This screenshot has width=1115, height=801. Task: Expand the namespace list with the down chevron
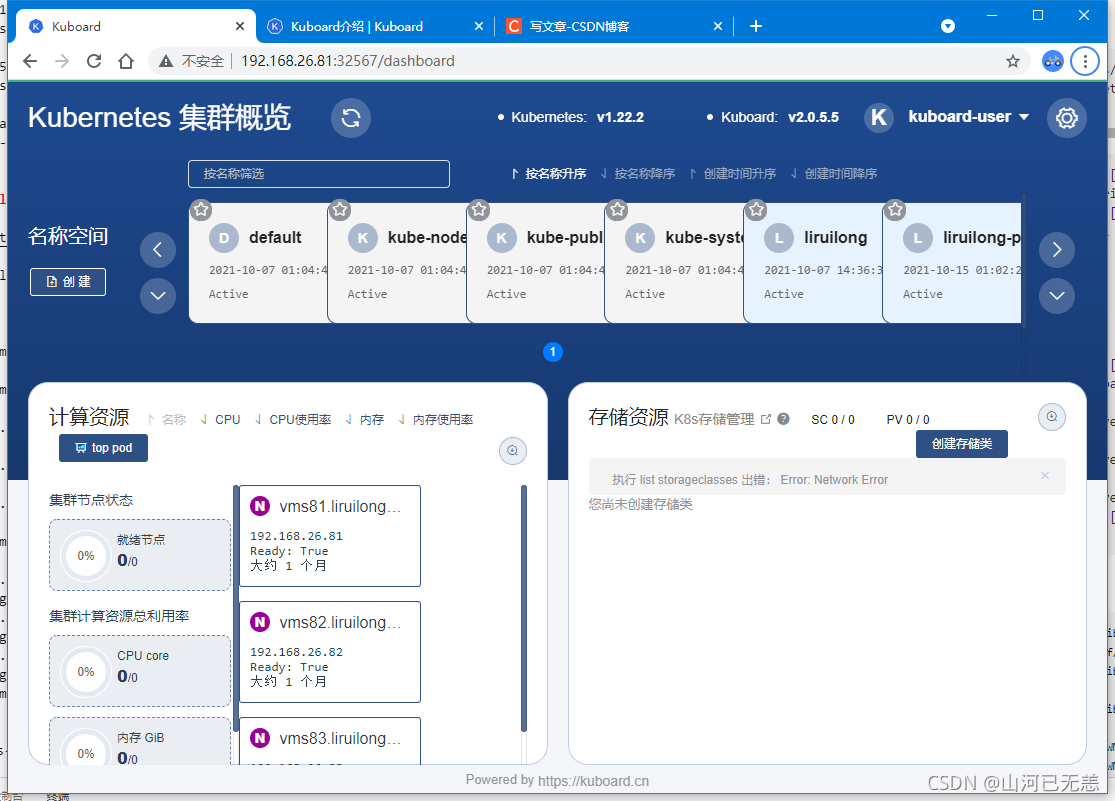(157, 295)
